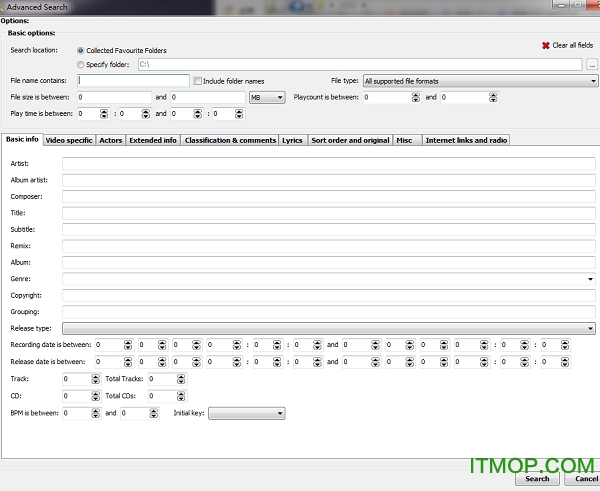Click the first Play time minutes spinner
This screenshot has height=491, width=600.
pyautogui.click(x=104, y=114)
